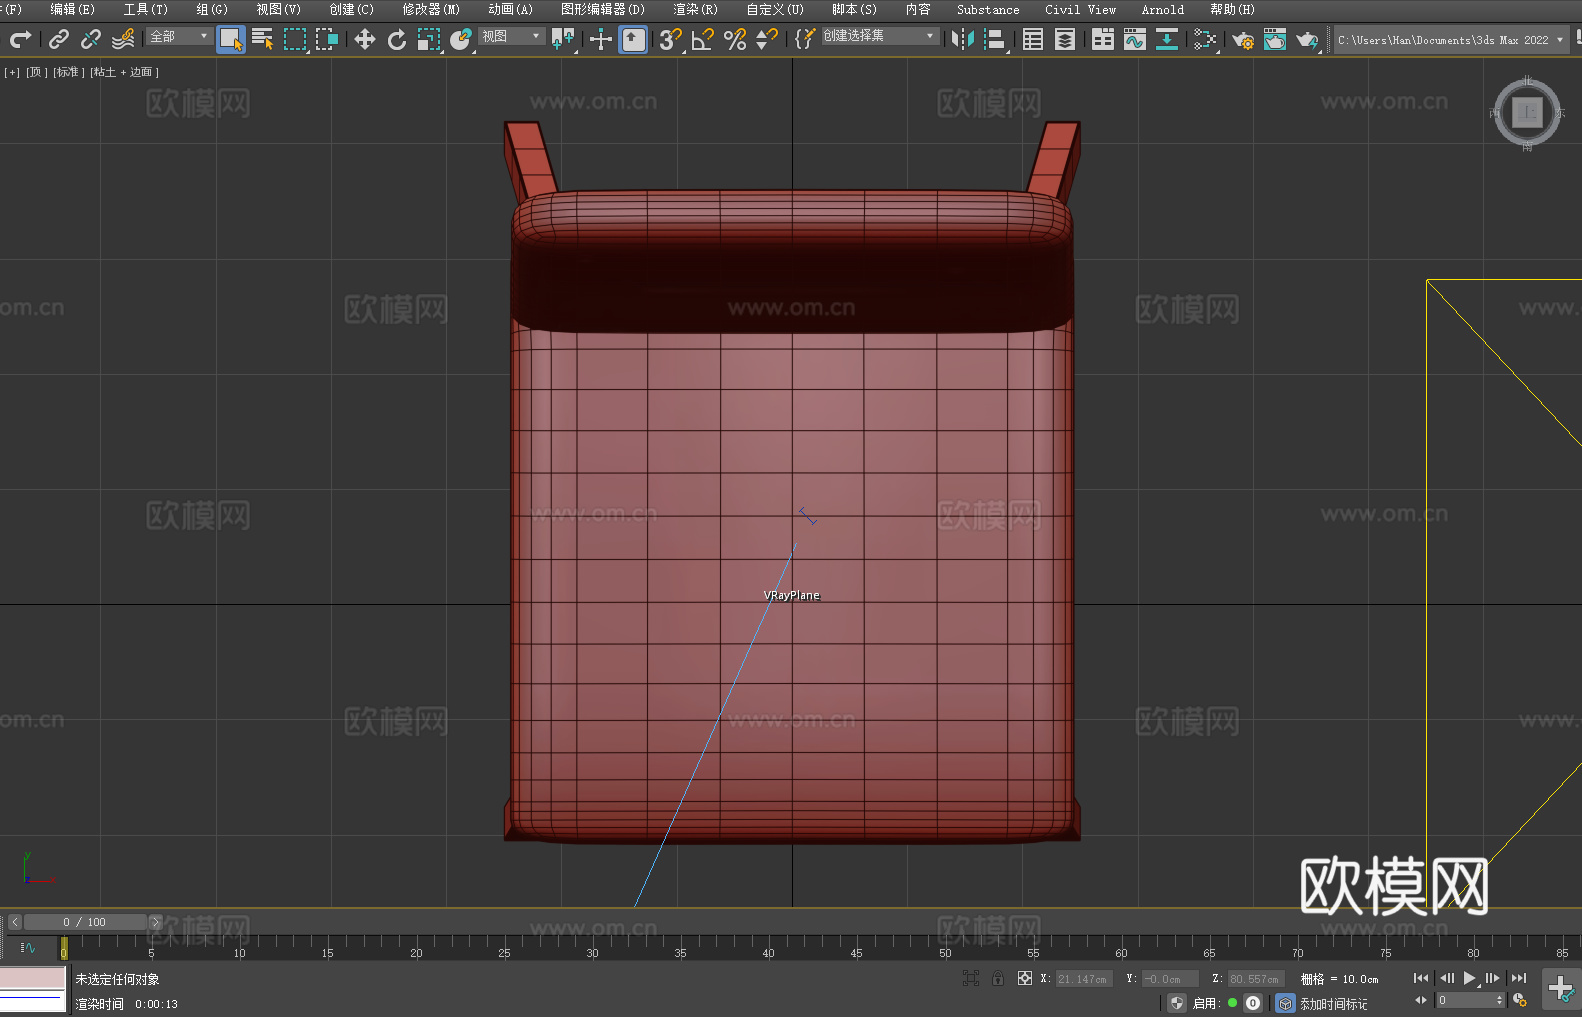Open Render Setup teapot icon
The height and width of the screenshot is (1017, 1582).
tap(1243, 39)
